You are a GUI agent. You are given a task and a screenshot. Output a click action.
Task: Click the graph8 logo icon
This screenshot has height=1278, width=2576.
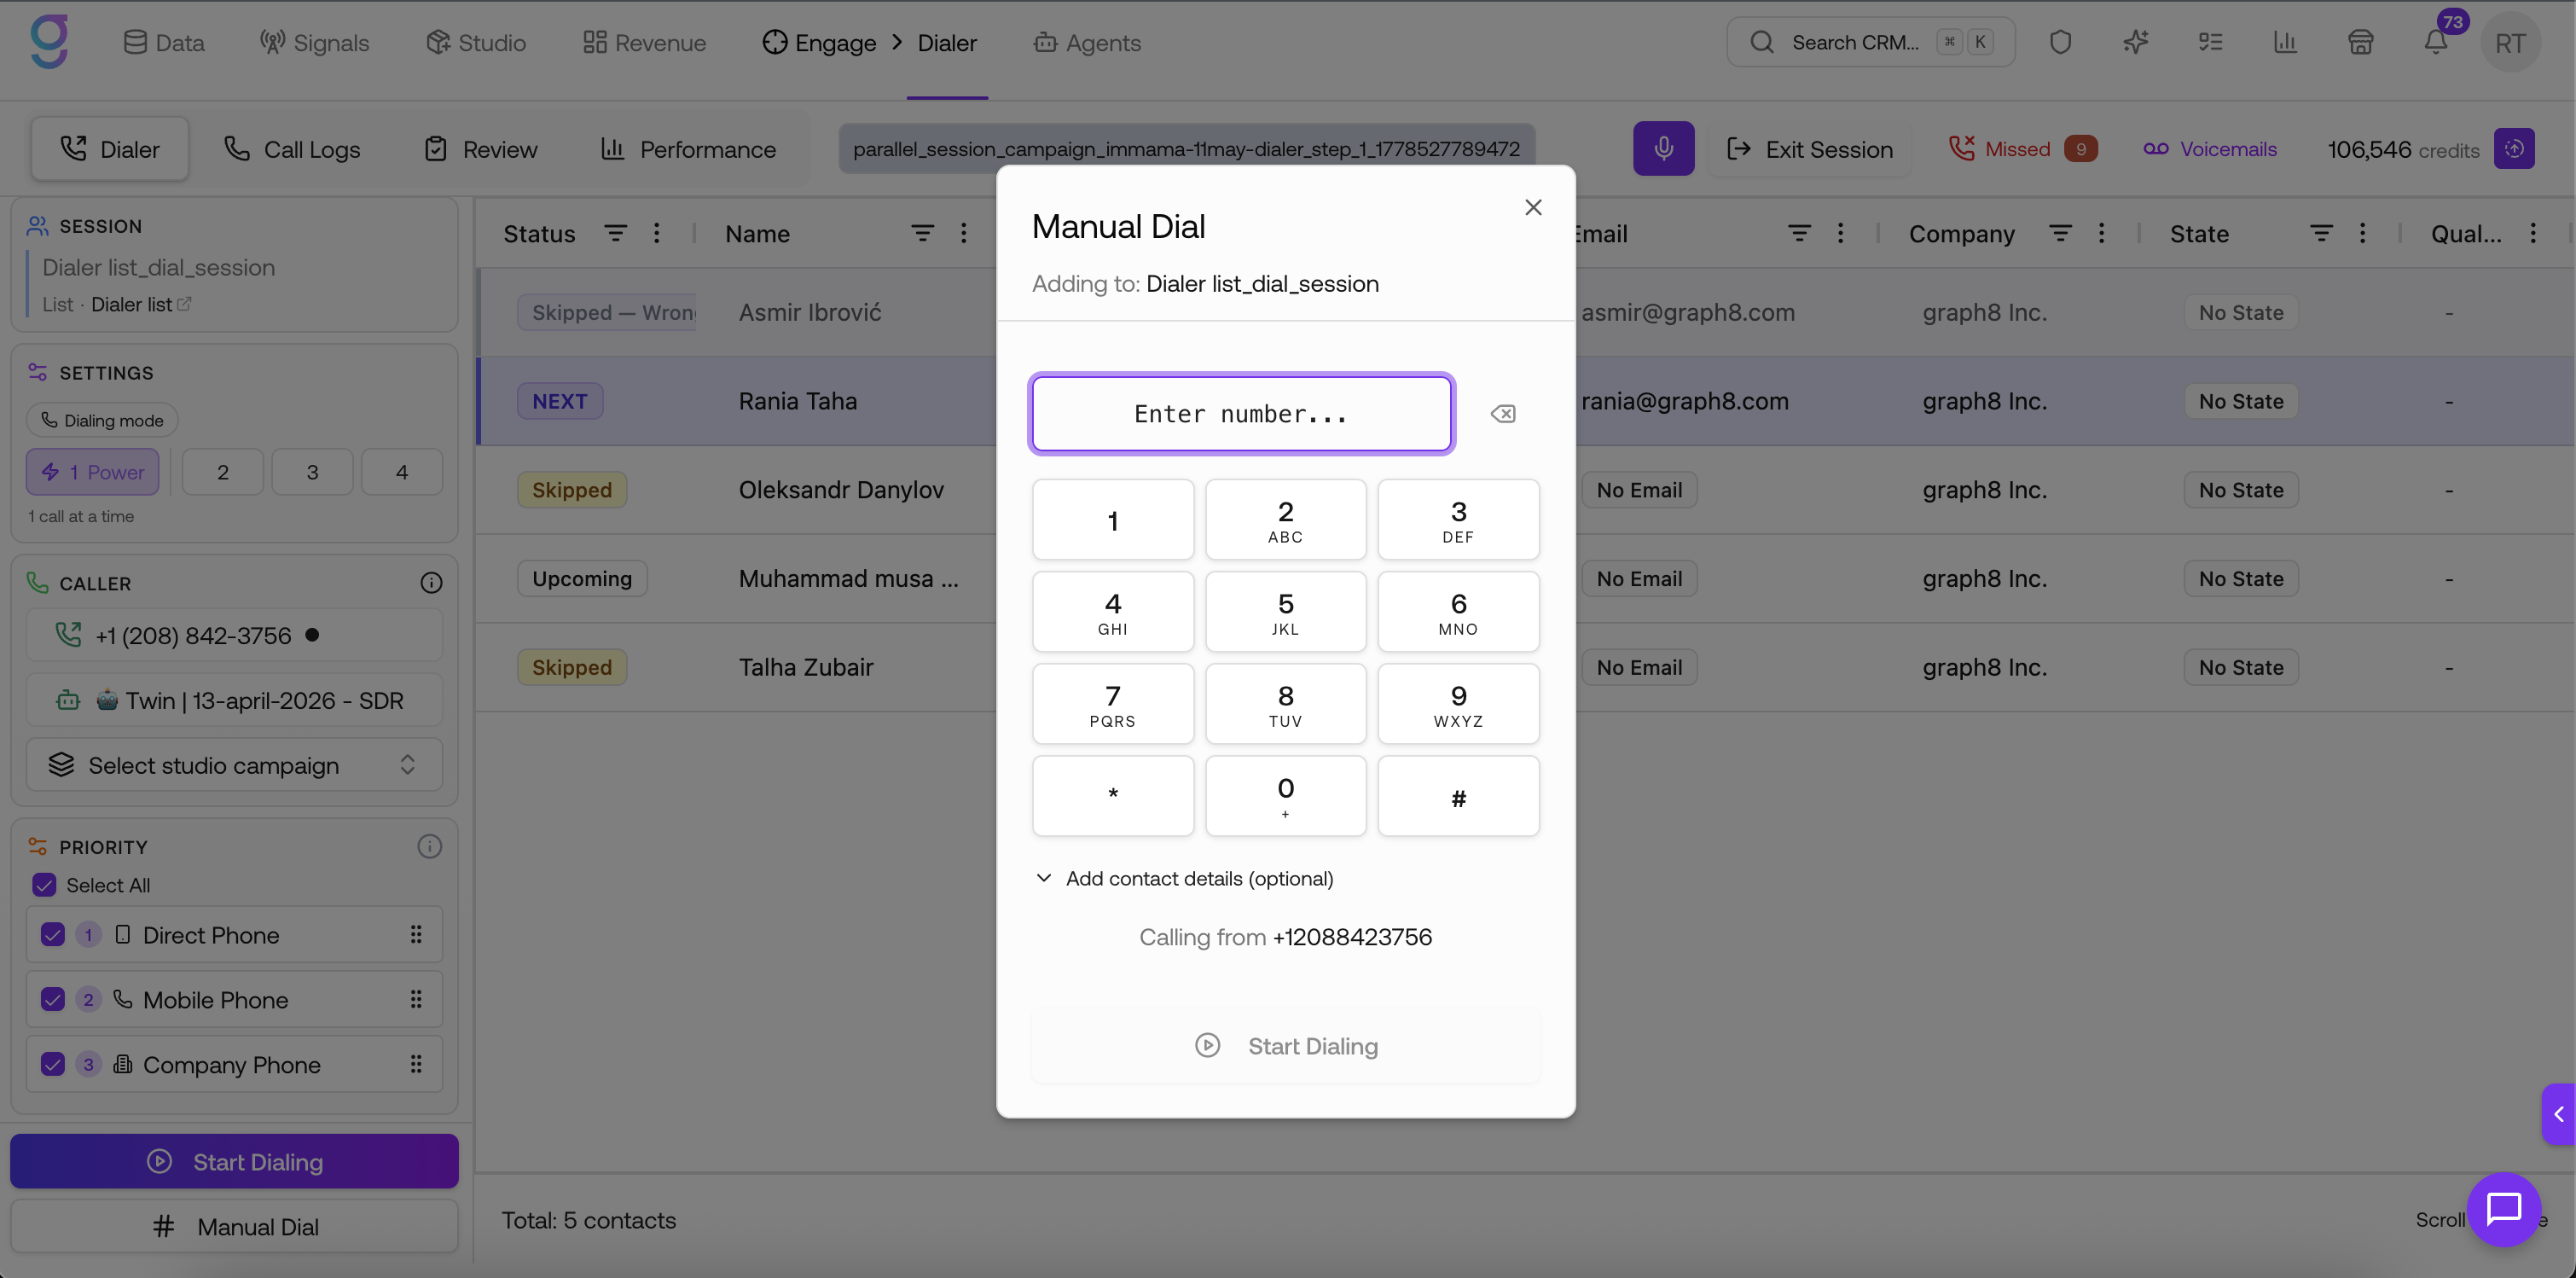click(49, 41)
